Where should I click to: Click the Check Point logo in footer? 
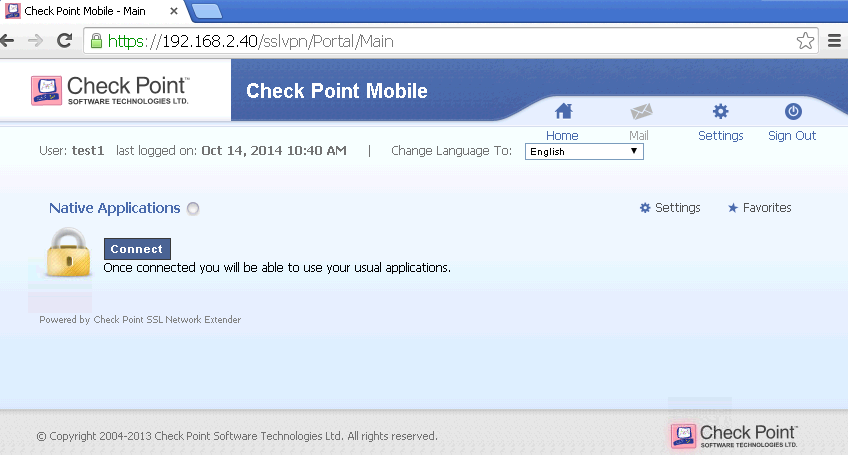tap(734, 436)
